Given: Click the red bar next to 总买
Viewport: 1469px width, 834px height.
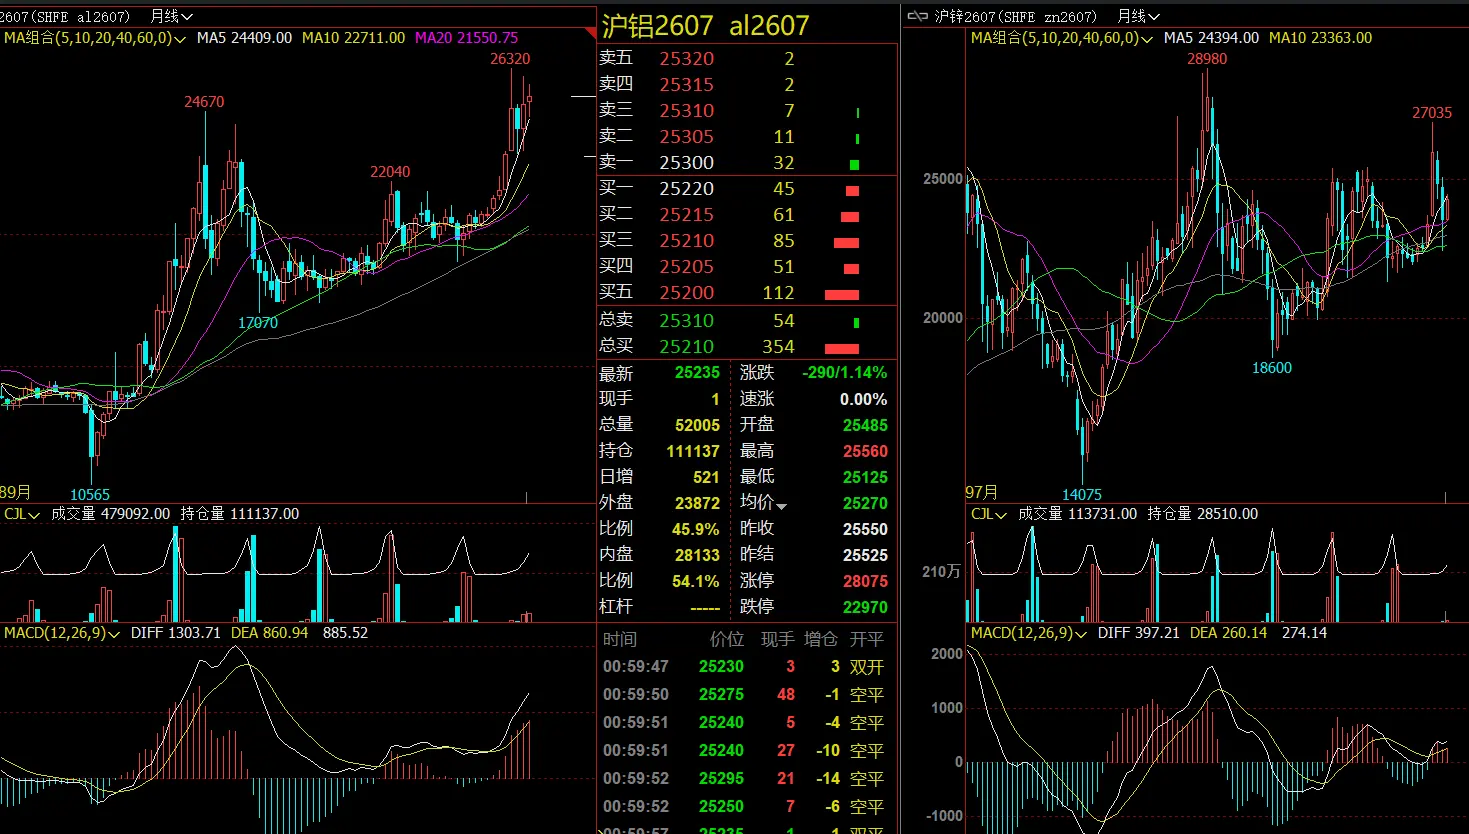Looking at the screenshot, I should click(x=842, y=348).
